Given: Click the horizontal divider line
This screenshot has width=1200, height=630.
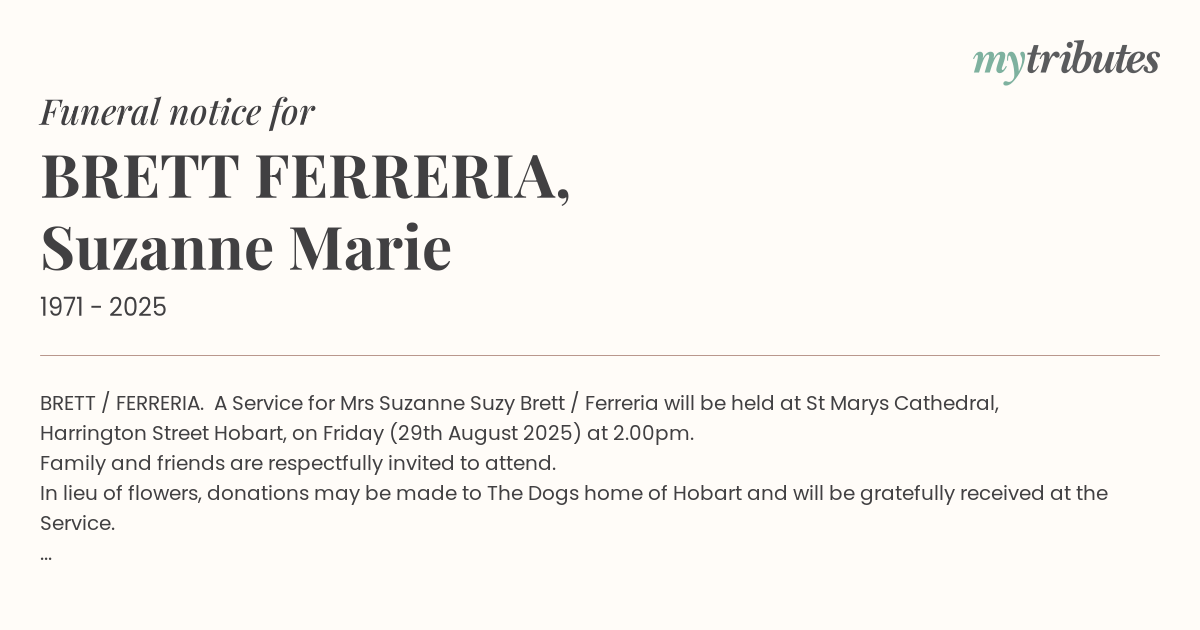Looking at the screenshot, I should click(600, 355).
